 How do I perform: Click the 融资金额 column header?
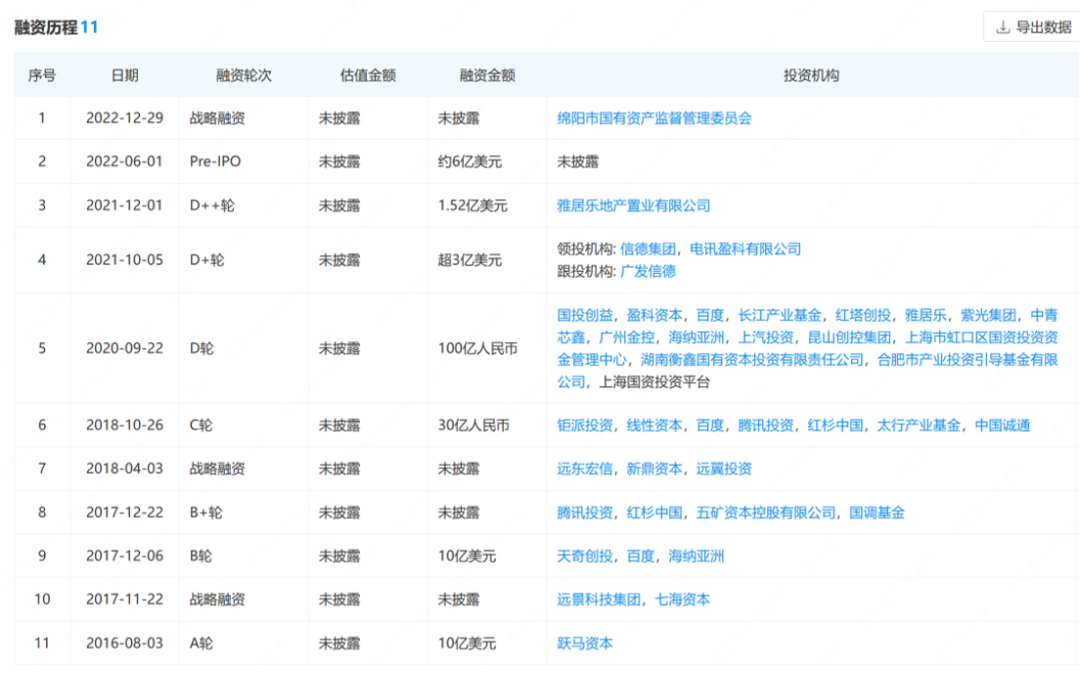pos(488,75)
